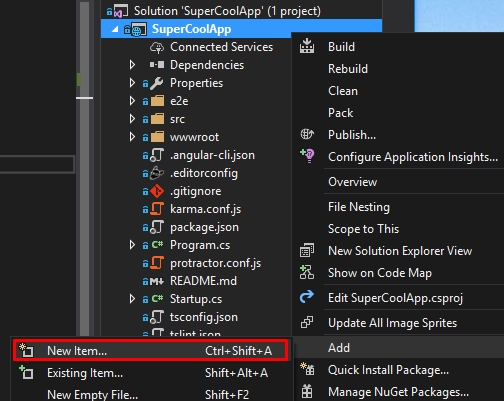The width and height of the screenshot is (504, 401).
Task: Click the src folder icon
Action: [157, 119]
